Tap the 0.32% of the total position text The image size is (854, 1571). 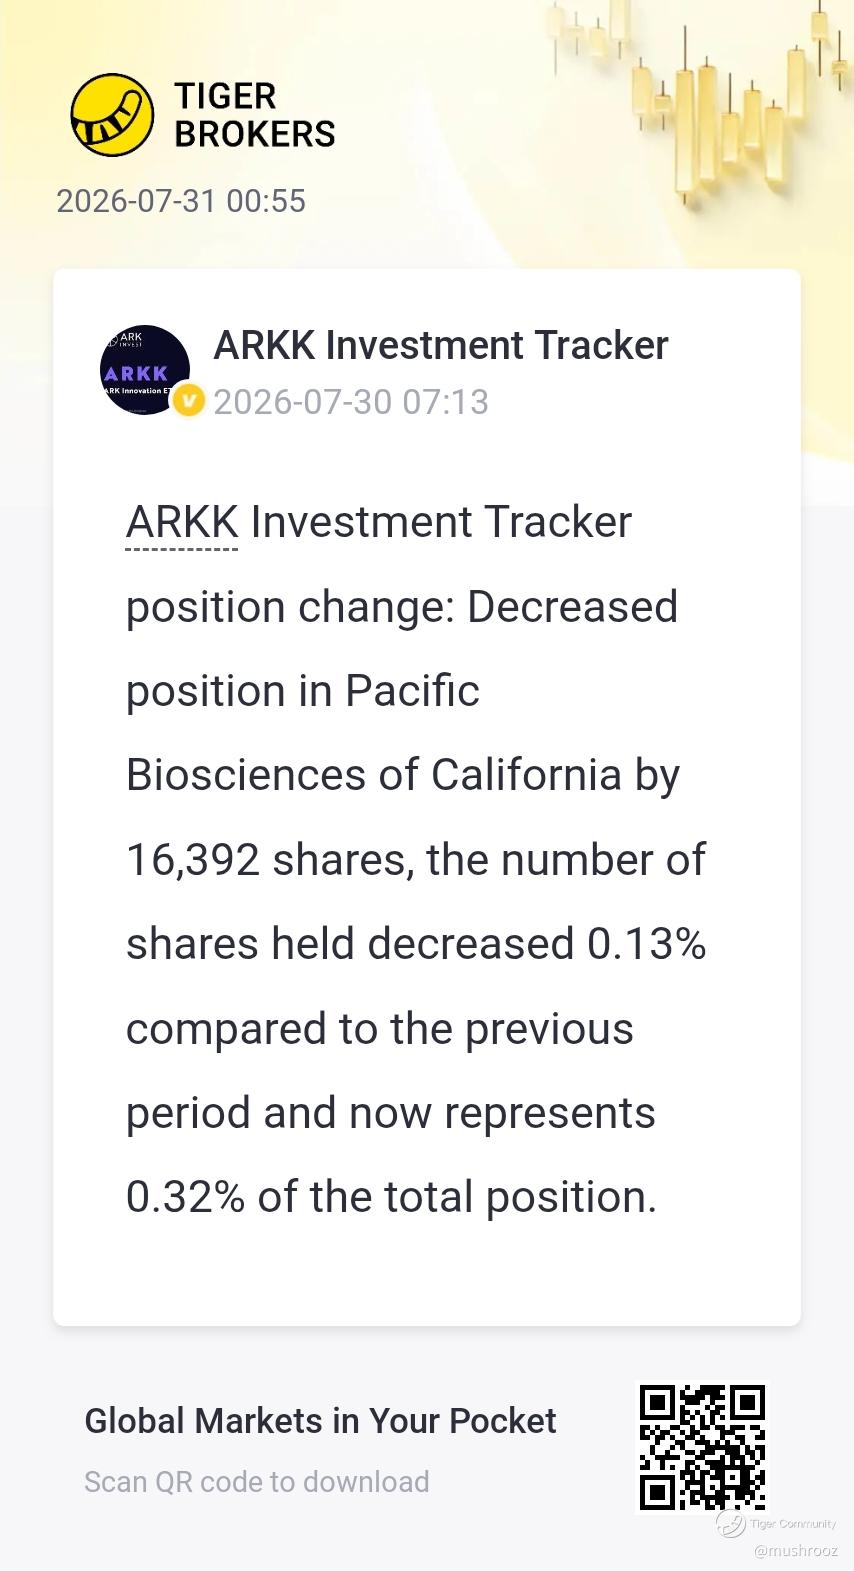pyautogui.click(x=391, y=1197)
